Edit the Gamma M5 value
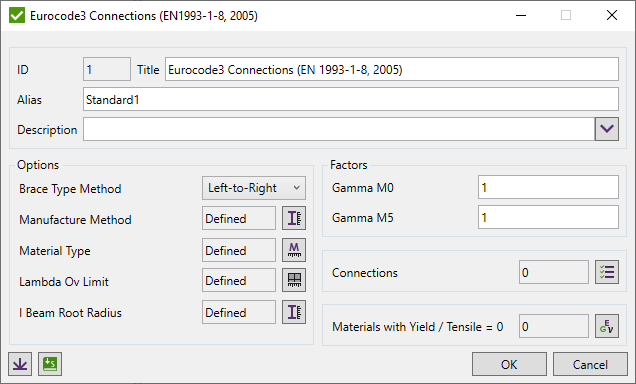Image resolution: width=636 pixels, height=384 pixels. coord(548,217)
